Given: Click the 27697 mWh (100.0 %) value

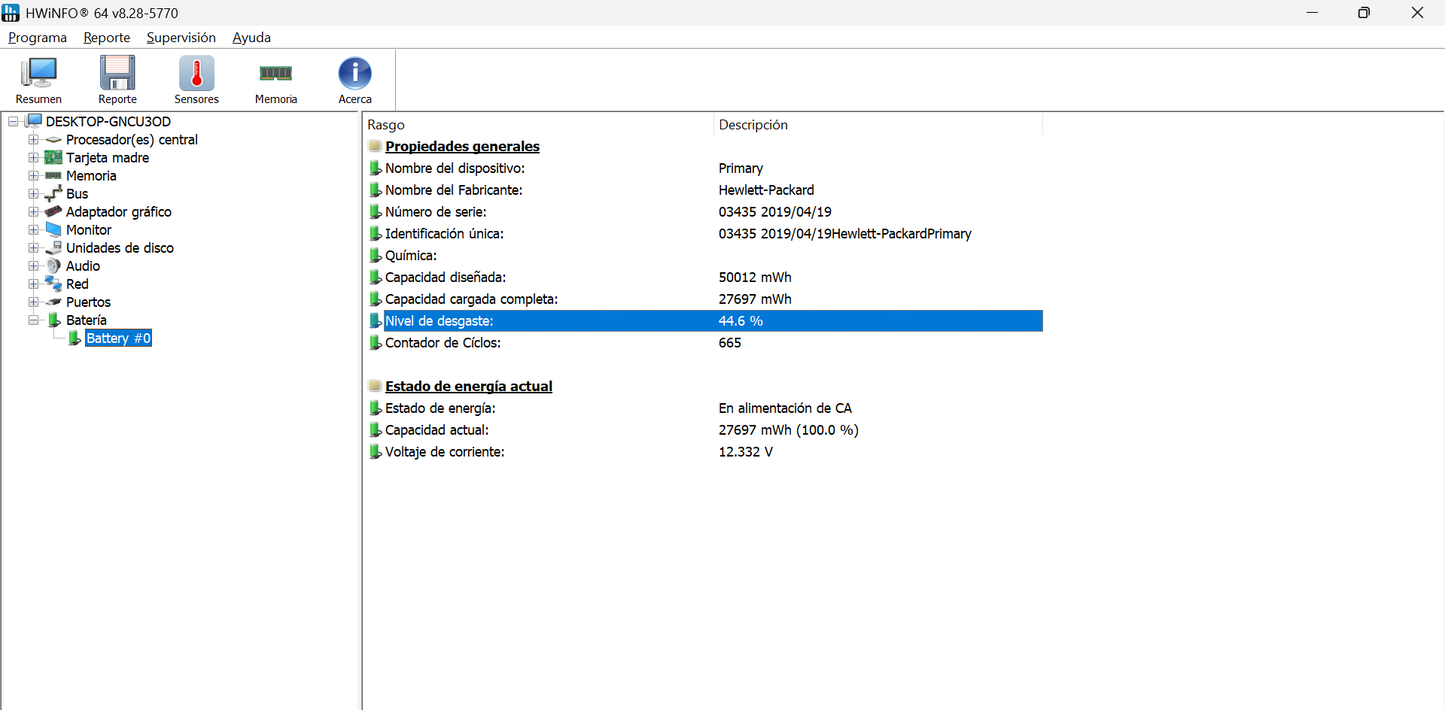Looking at the screenshot, I should (789, 430).
